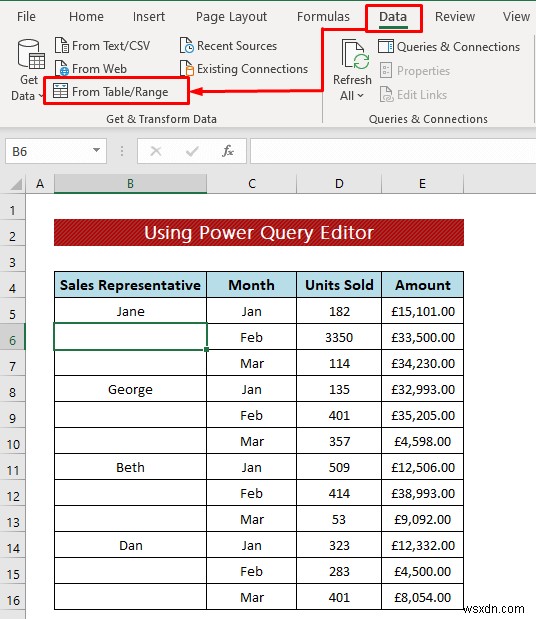Switch to the Insert tab

tap(149, 17)
